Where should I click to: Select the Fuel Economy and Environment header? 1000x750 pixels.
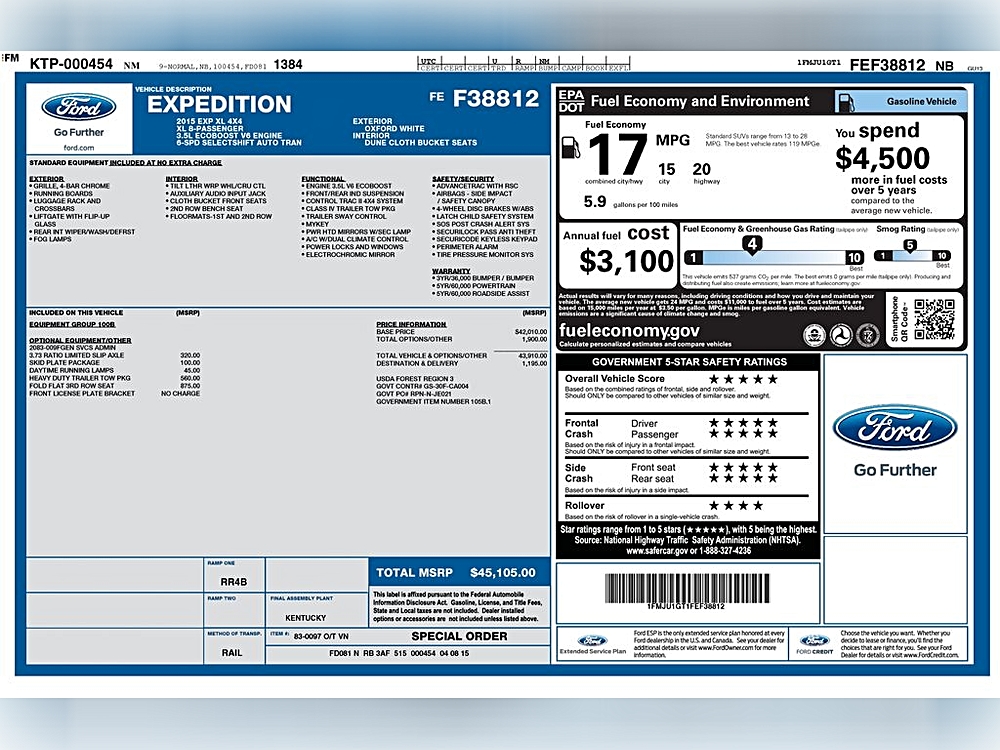tap(700, 101)
